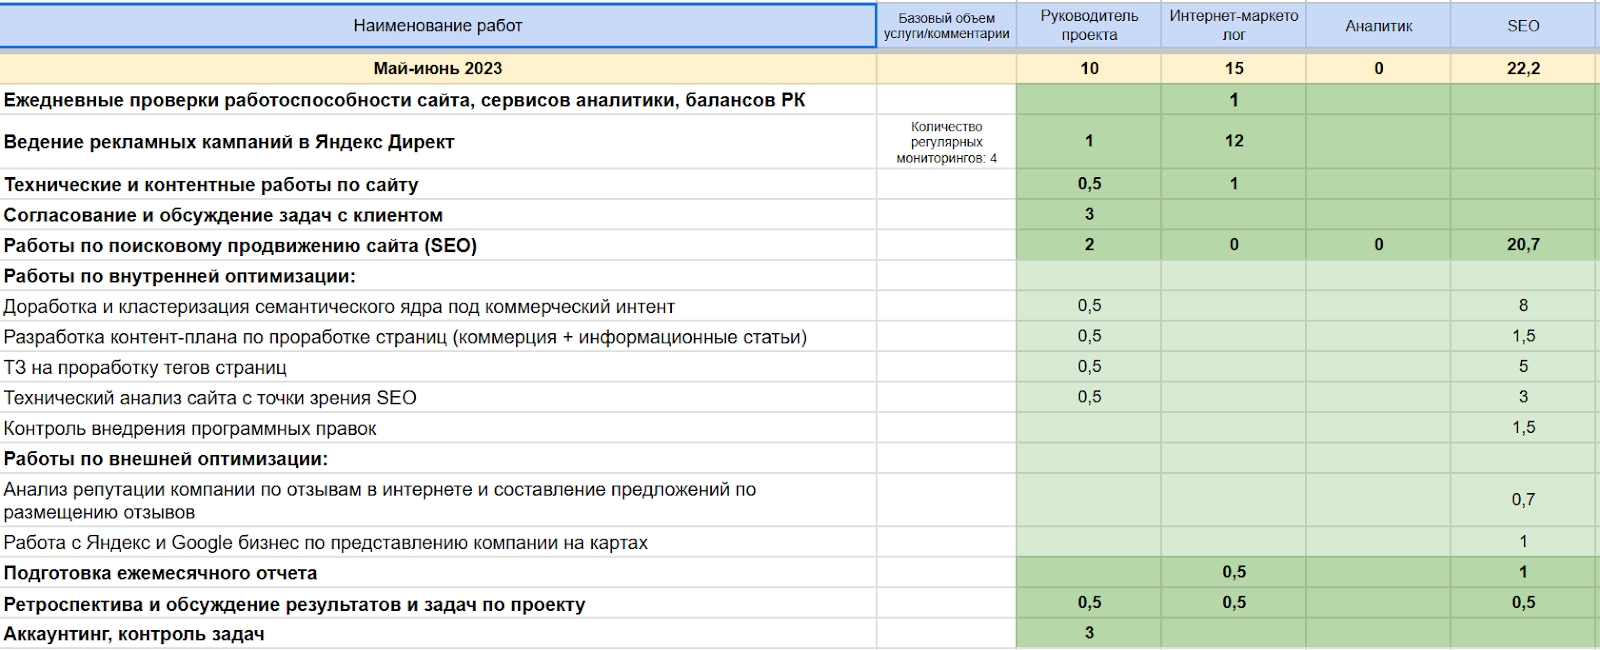1600x650 pixels.
Task: Click the "Интернет-маркетолог" column header
Action: point(1233,26)
